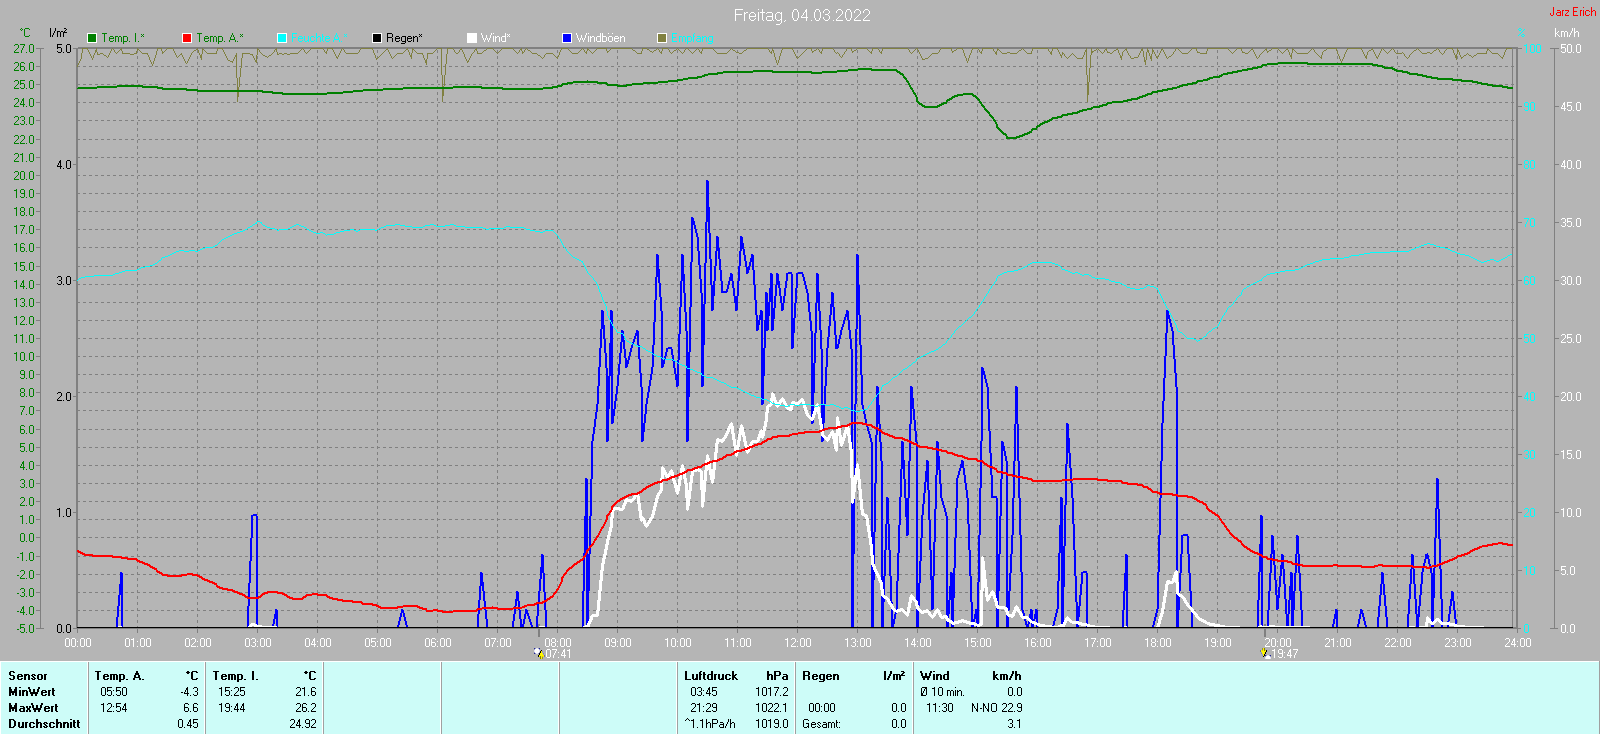The height and width of the screenshot is (734, 1600).
Task: Click the '50.0' top wind speed axis value
Action: [1571, 49]
